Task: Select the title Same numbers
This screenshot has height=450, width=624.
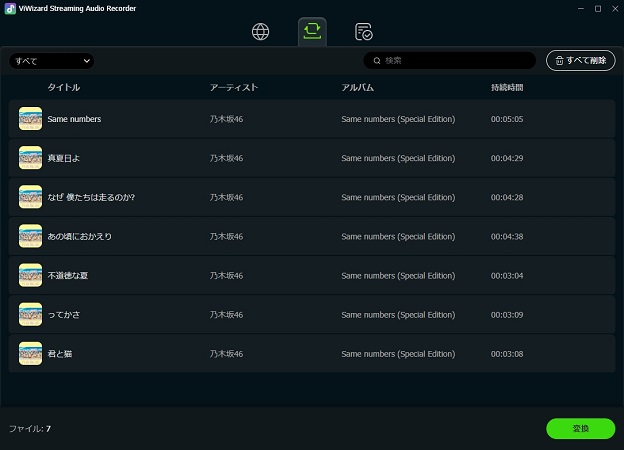Action: point(74,119)
